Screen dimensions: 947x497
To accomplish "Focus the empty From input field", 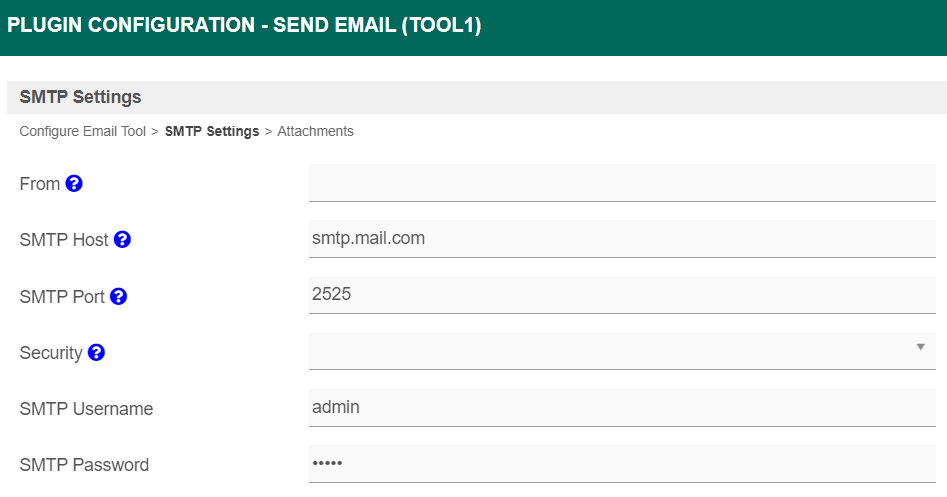I will [621, 183].
